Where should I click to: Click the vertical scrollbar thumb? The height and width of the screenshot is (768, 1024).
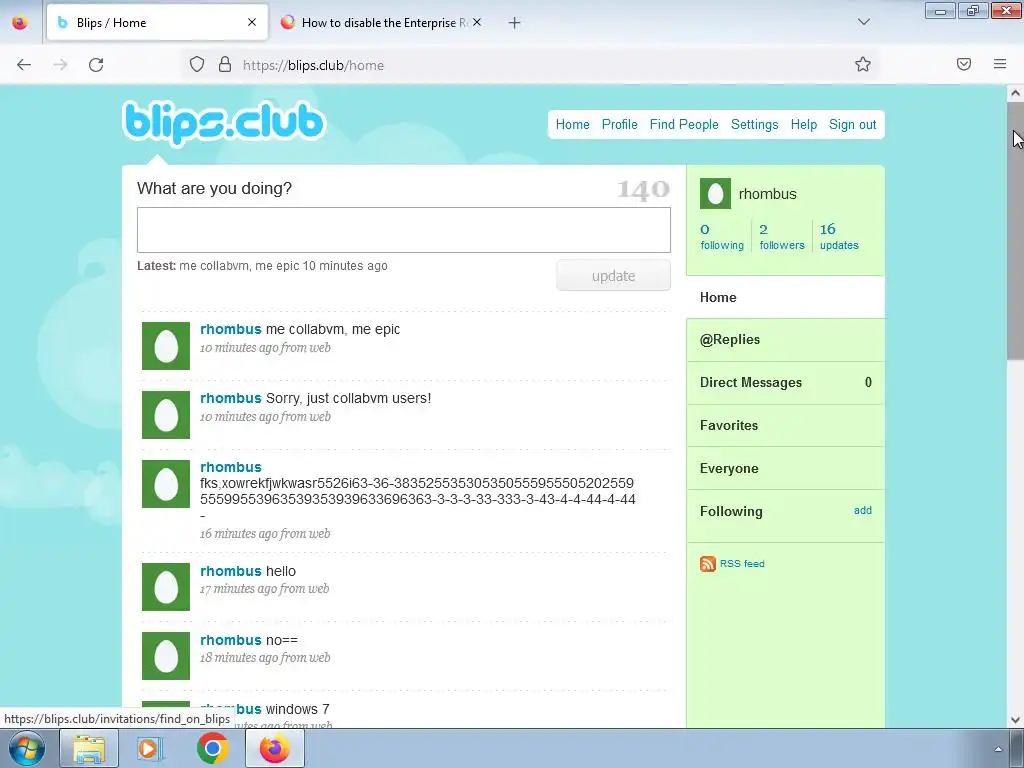coord(1015,230)
